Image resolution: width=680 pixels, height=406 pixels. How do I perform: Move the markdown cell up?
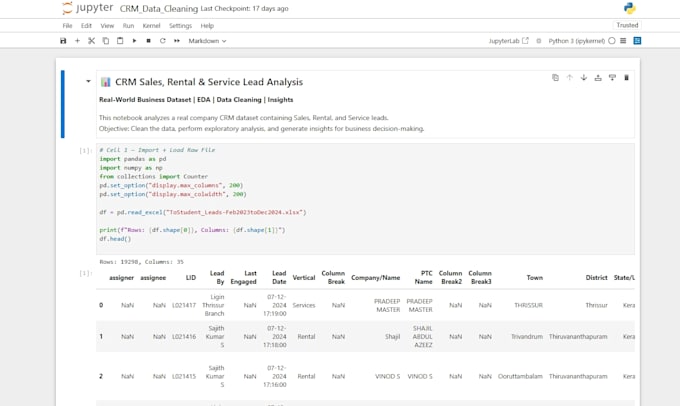[569, 78]
